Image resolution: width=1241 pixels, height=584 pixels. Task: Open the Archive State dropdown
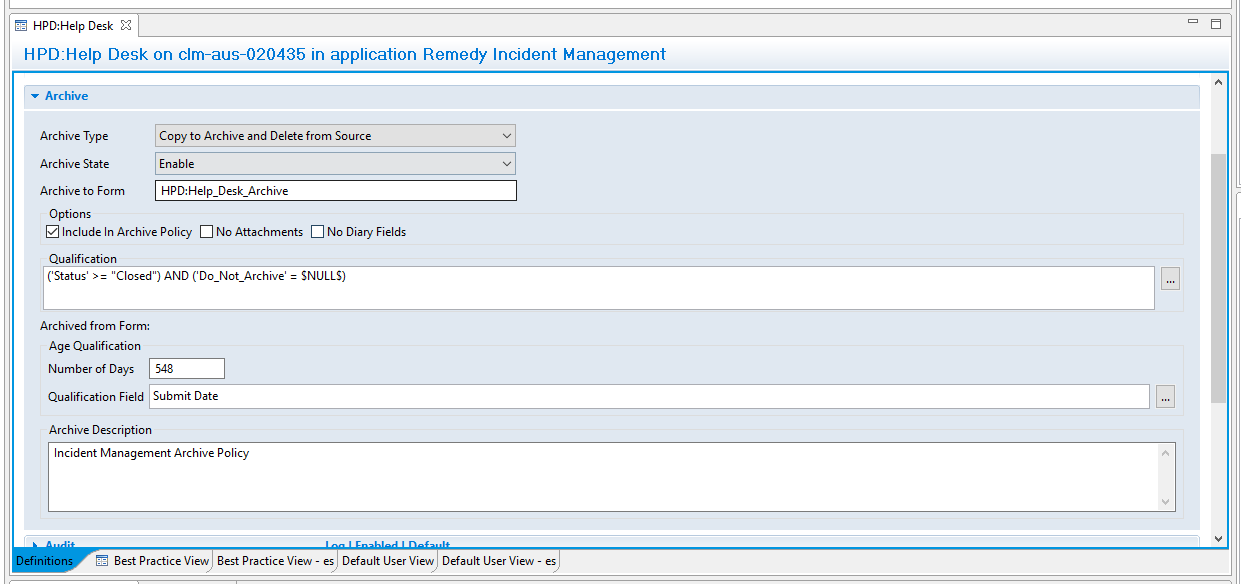coord(335,164)
